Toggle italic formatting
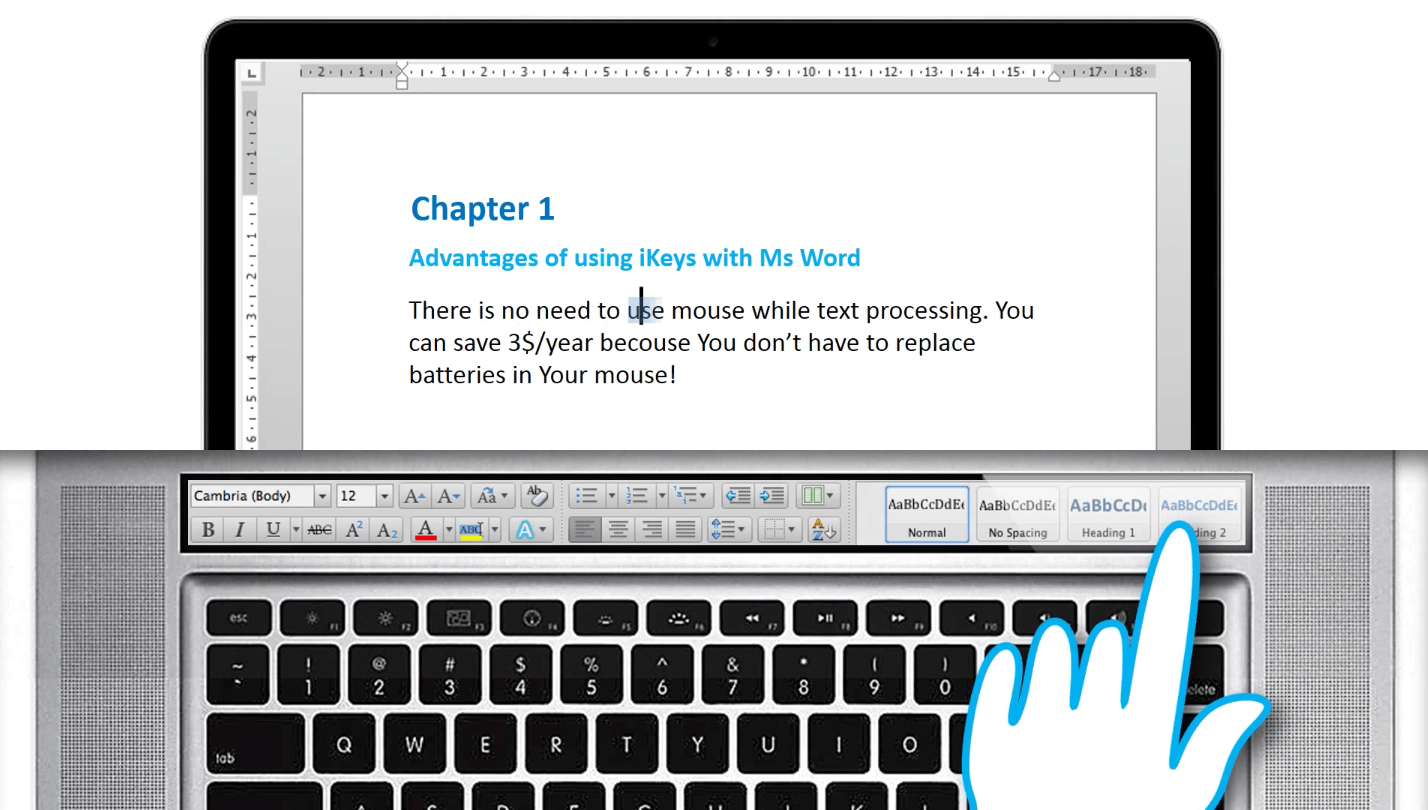 click(x=239, y=530)
